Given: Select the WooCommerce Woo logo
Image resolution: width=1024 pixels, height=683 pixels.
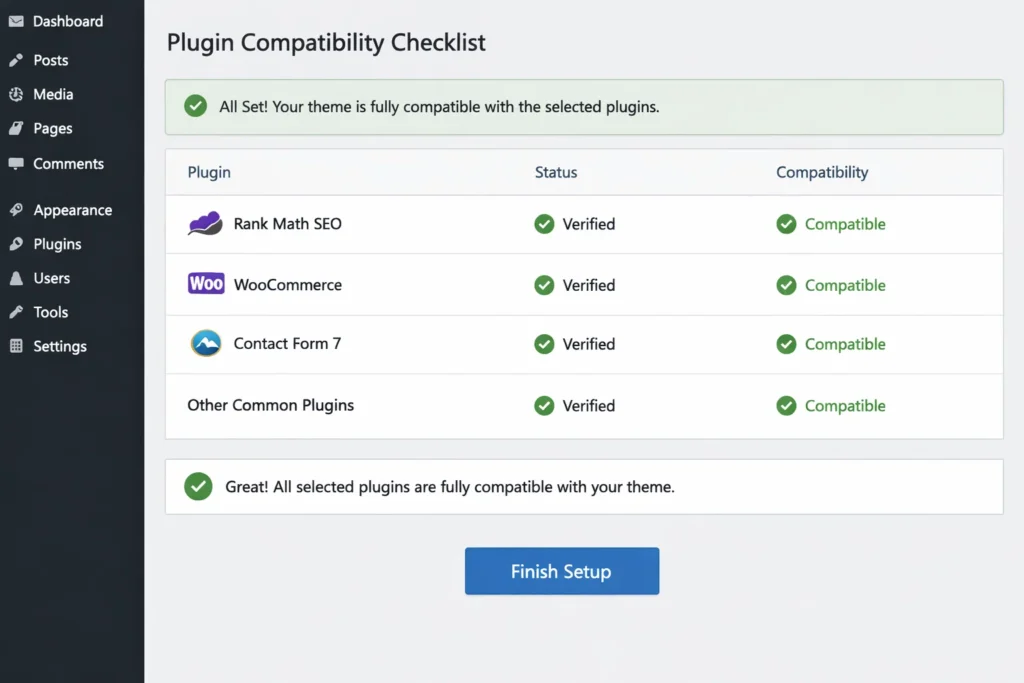Looking at the screenshot, I should point(205,284).
